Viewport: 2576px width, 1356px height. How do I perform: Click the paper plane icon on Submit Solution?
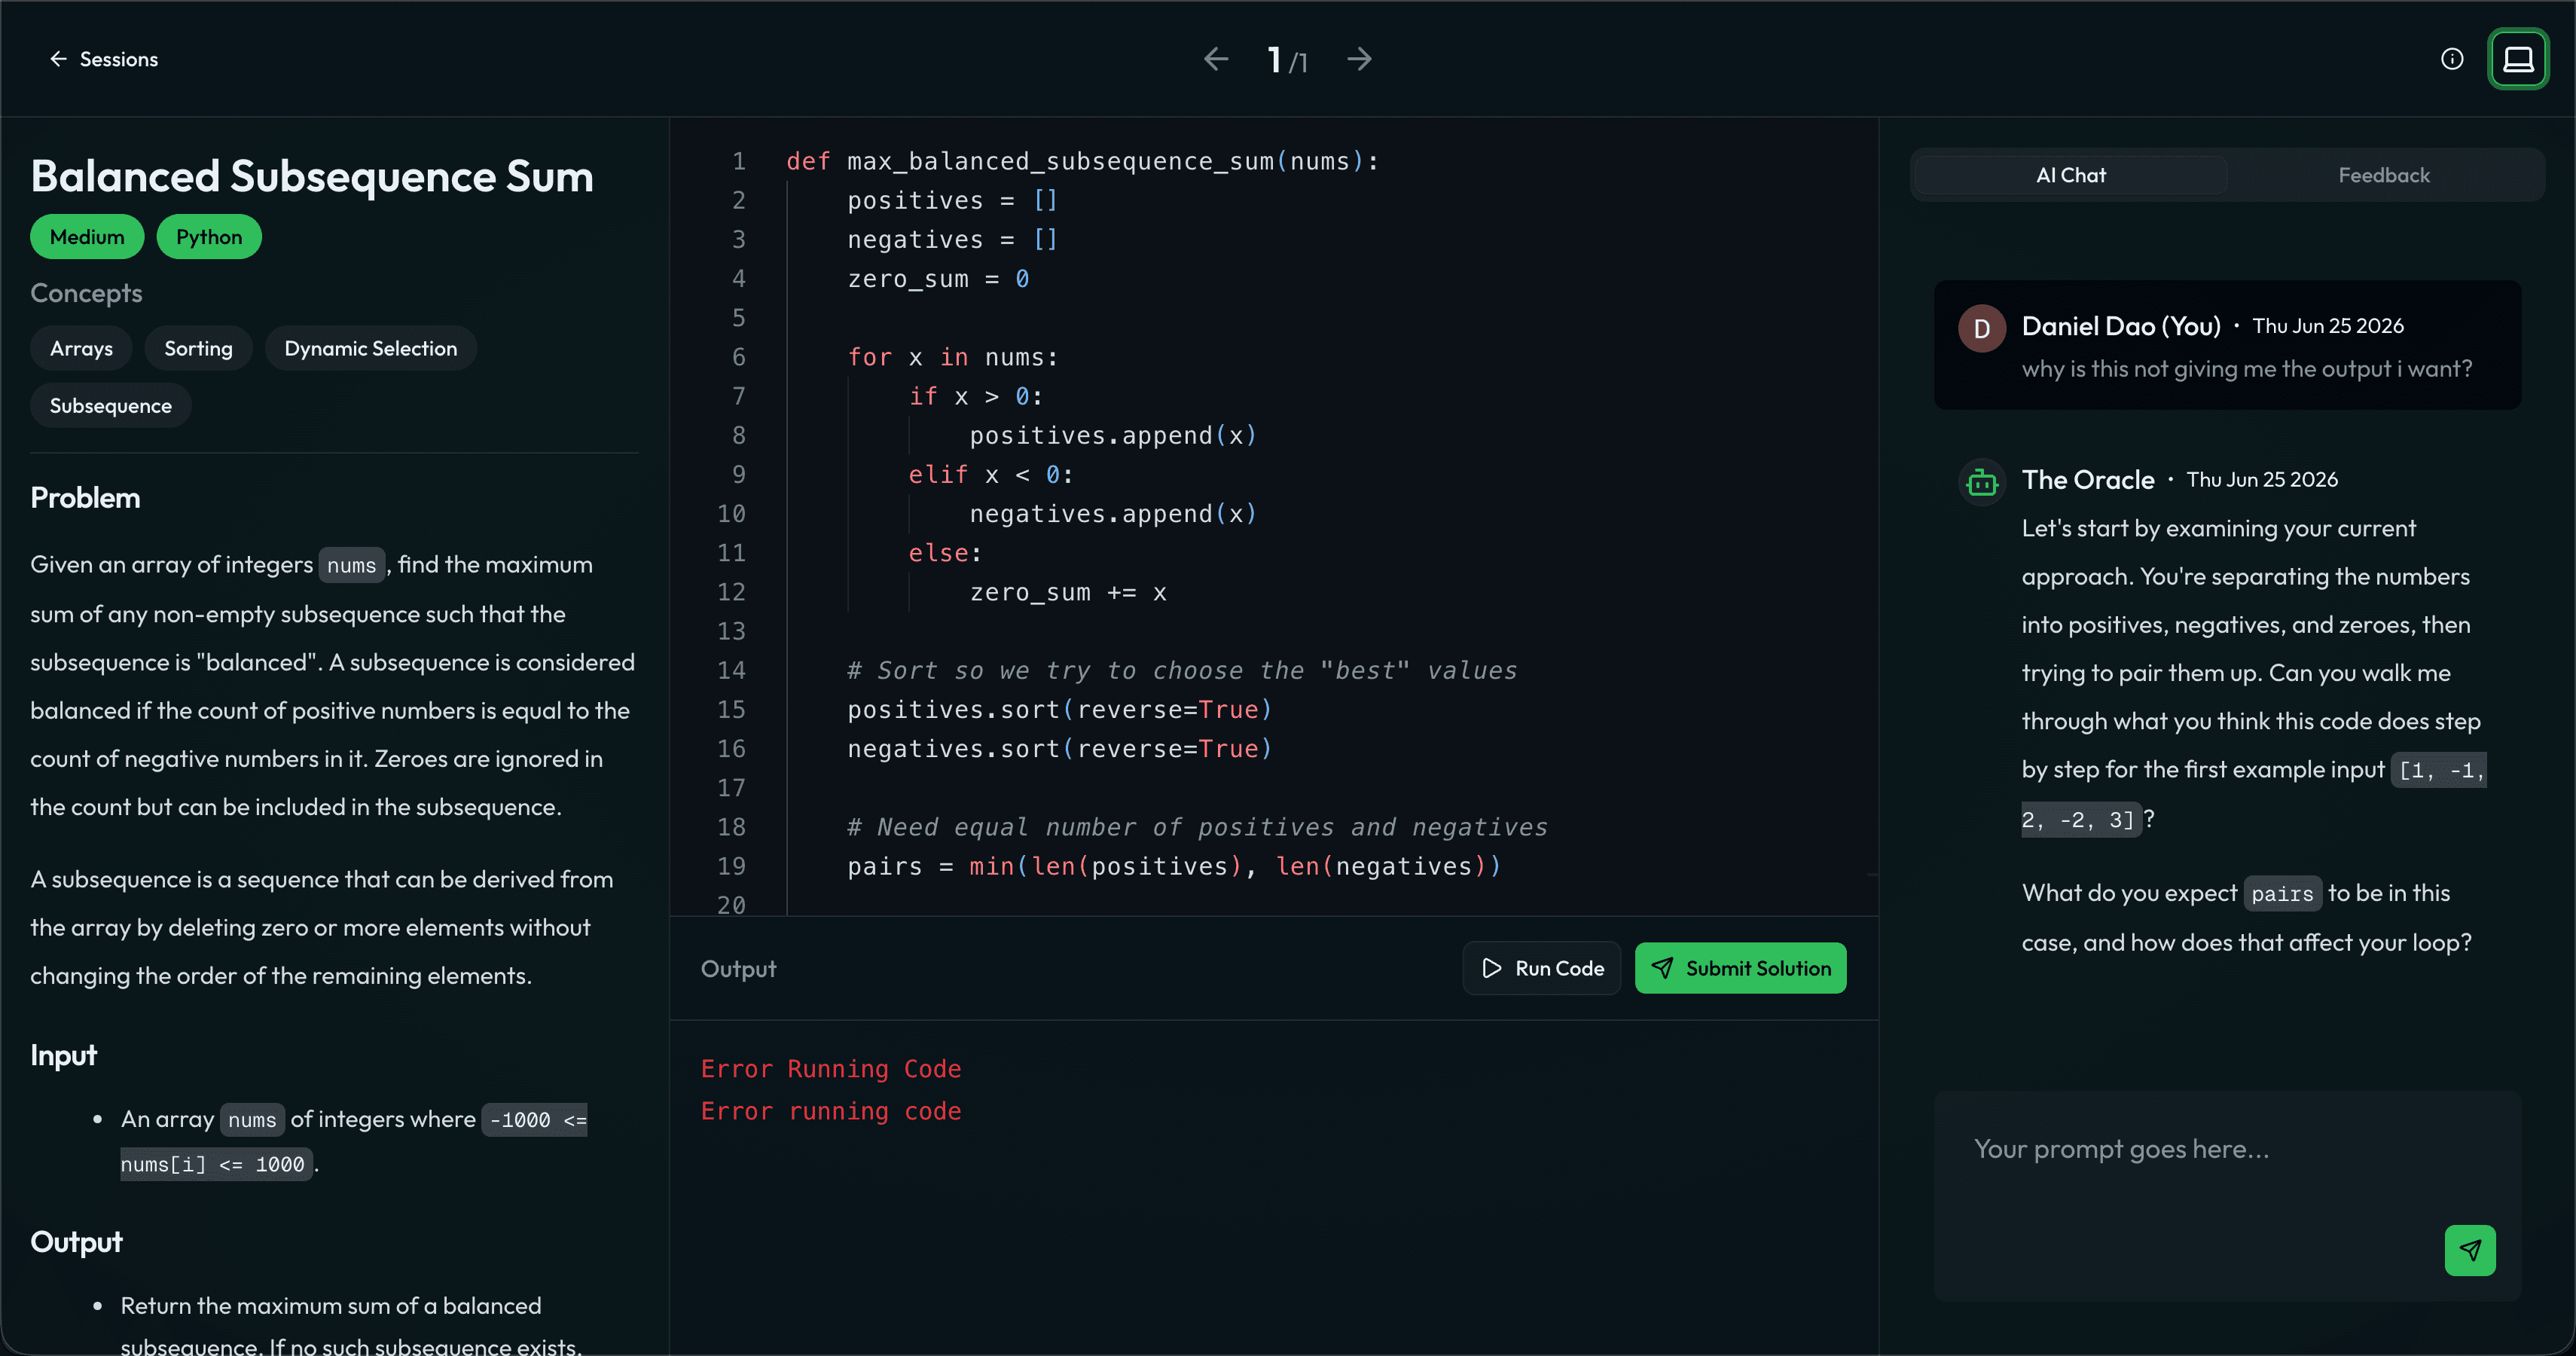1661,968
